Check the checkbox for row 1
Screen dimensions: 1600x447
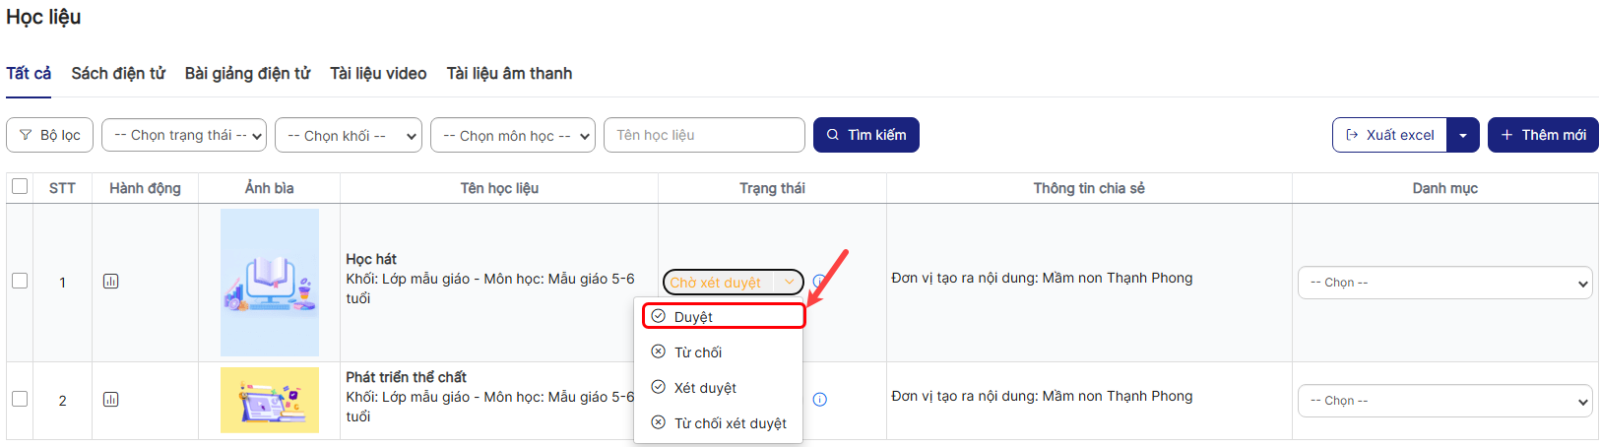click(20, 281)
